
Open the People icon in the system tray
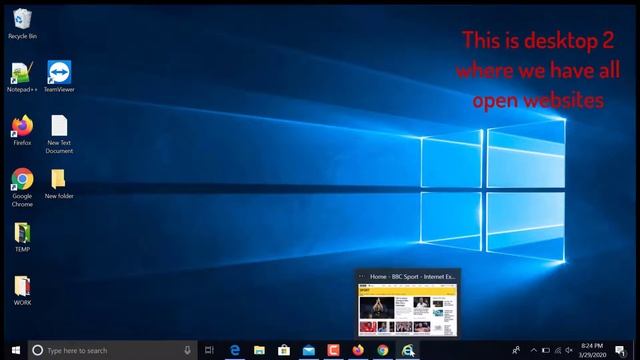[516, 350]
